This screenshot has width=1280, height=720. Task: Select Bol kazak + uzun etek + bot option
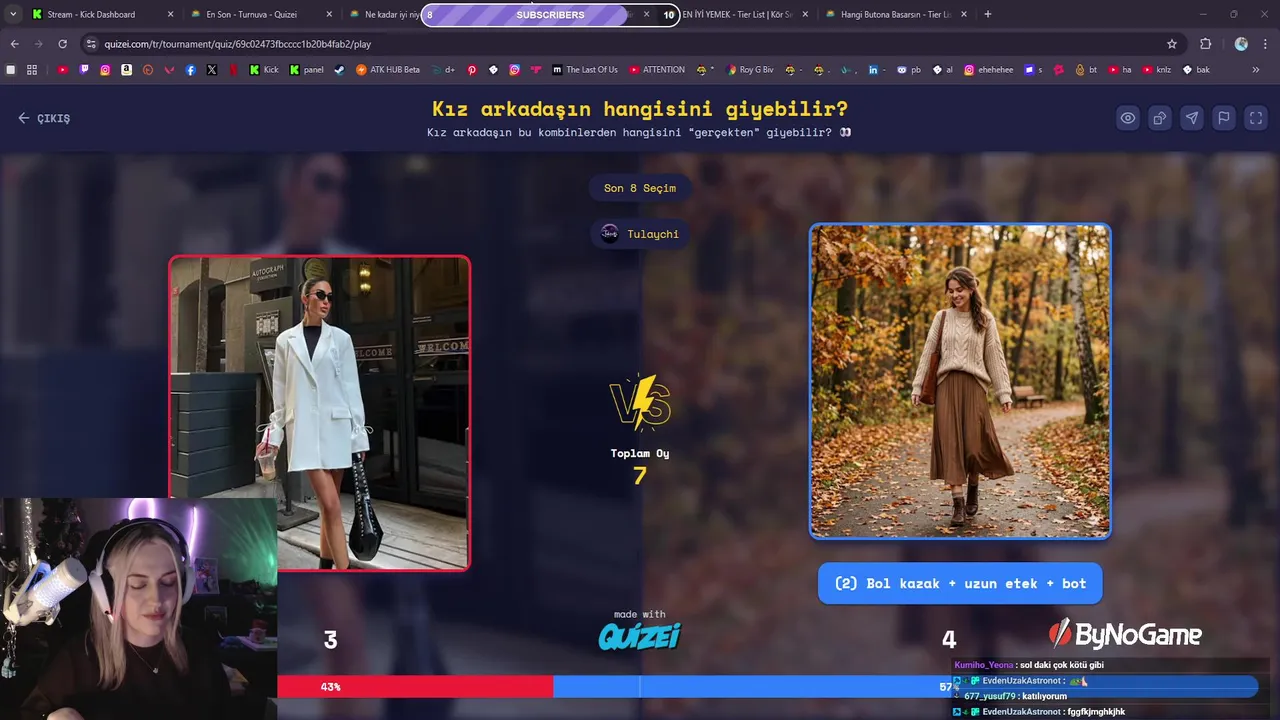(960, 584)
